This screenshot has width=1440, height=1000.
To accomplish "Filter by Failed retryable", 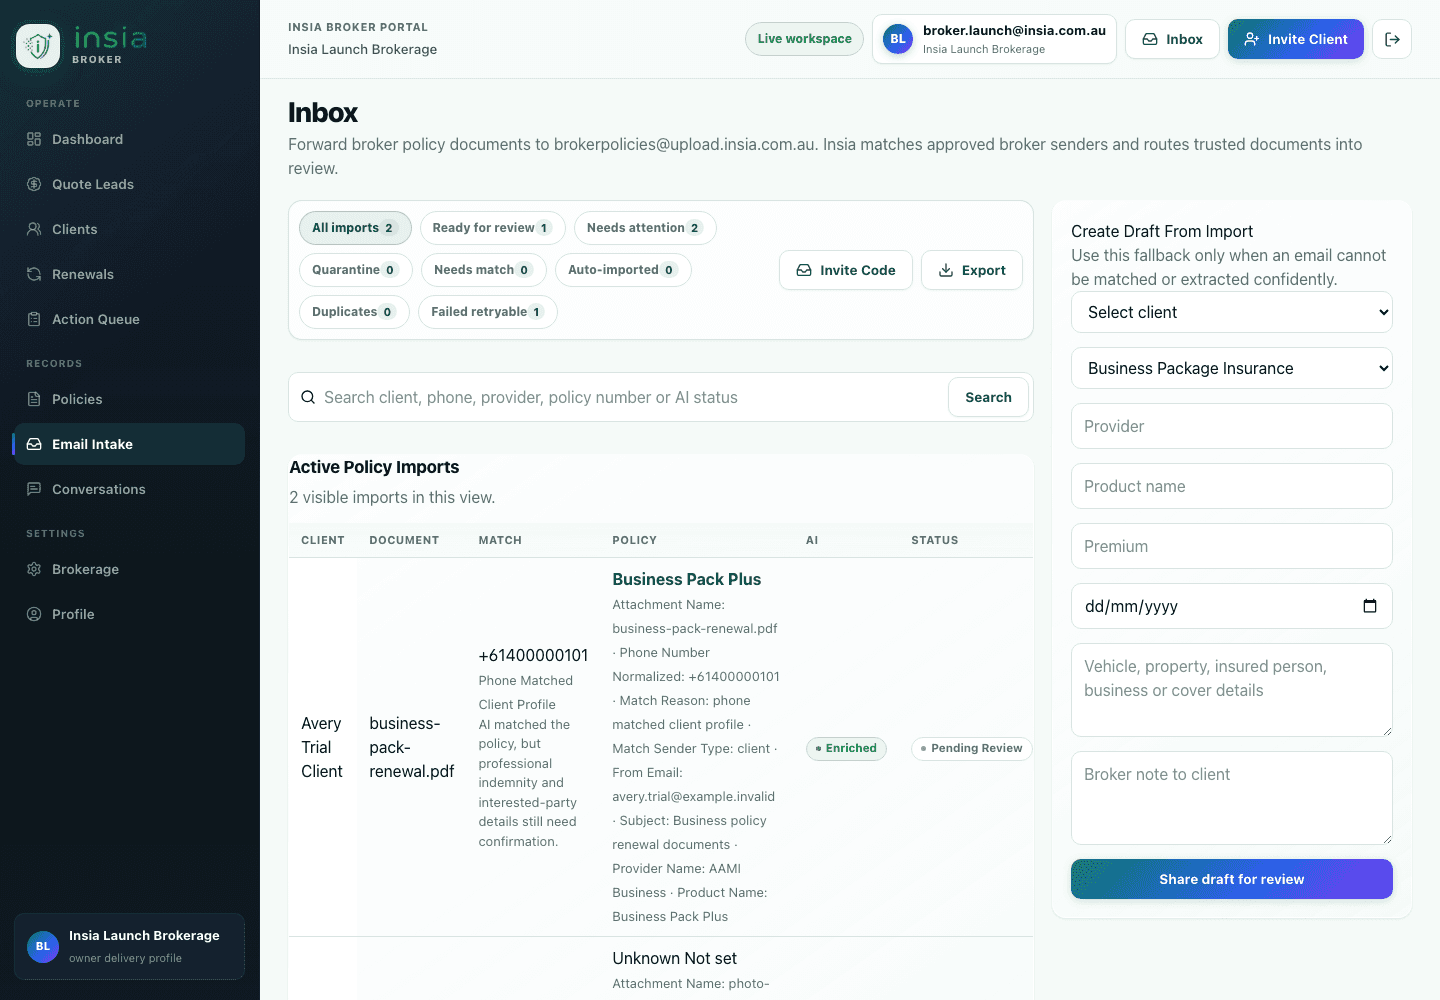I will point(487,312).
